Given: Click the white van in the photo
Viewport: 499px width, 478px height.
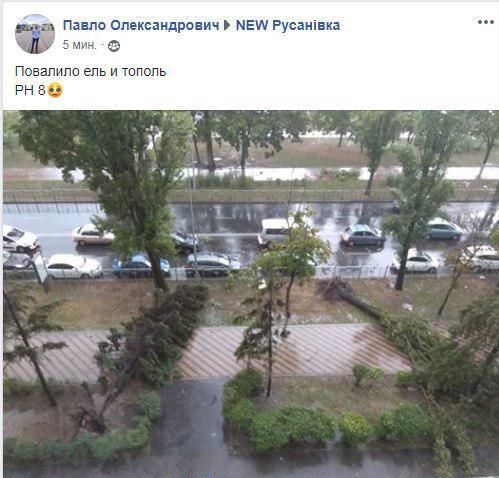Looking at the screenshot, I should (x=273, y=232).
